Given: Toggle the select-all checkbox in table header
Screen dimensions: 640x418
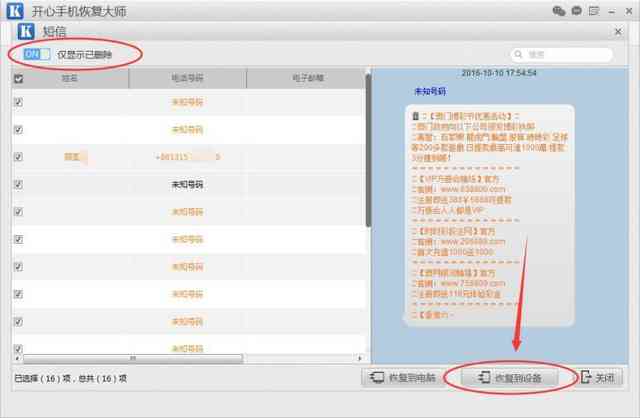Looking at the screenshot, I should coord(18,78).
